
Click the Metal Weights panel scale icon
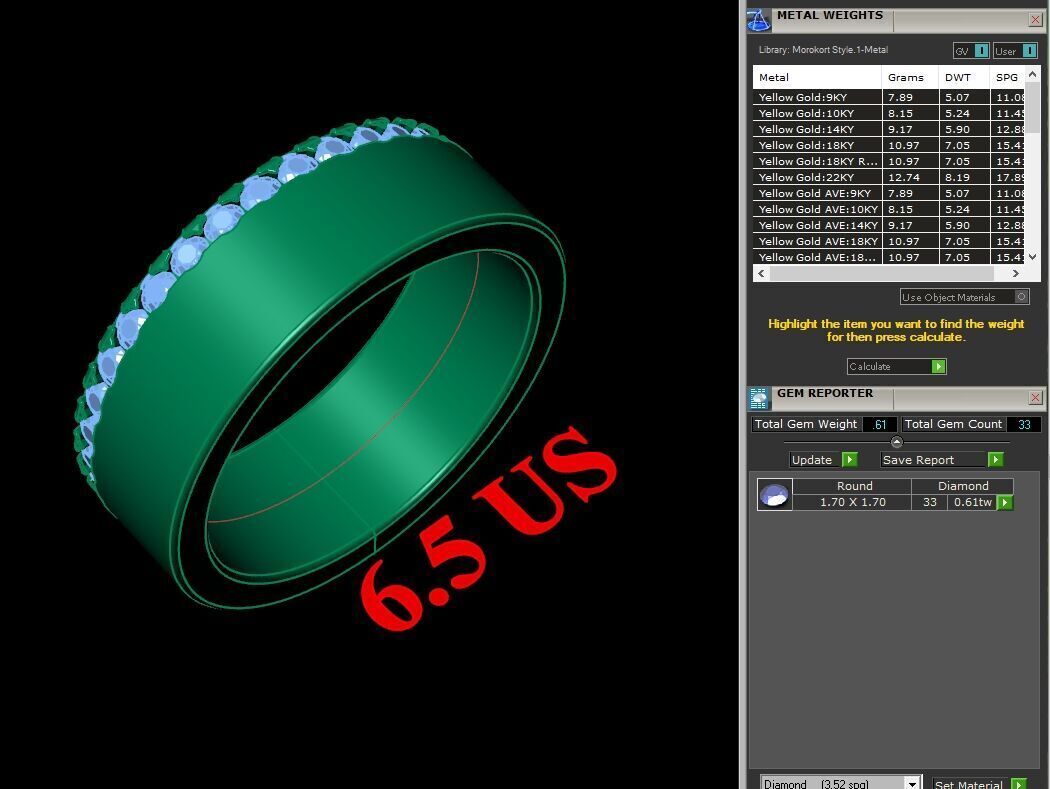[758, 20]
